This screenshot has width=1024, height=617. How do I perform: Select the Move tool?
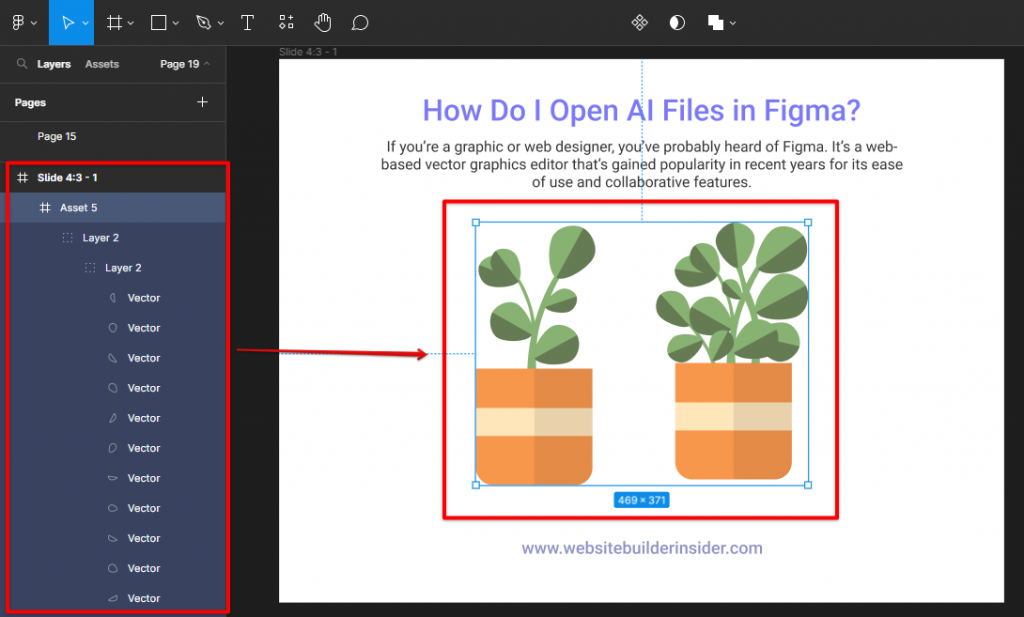[70, 22]
